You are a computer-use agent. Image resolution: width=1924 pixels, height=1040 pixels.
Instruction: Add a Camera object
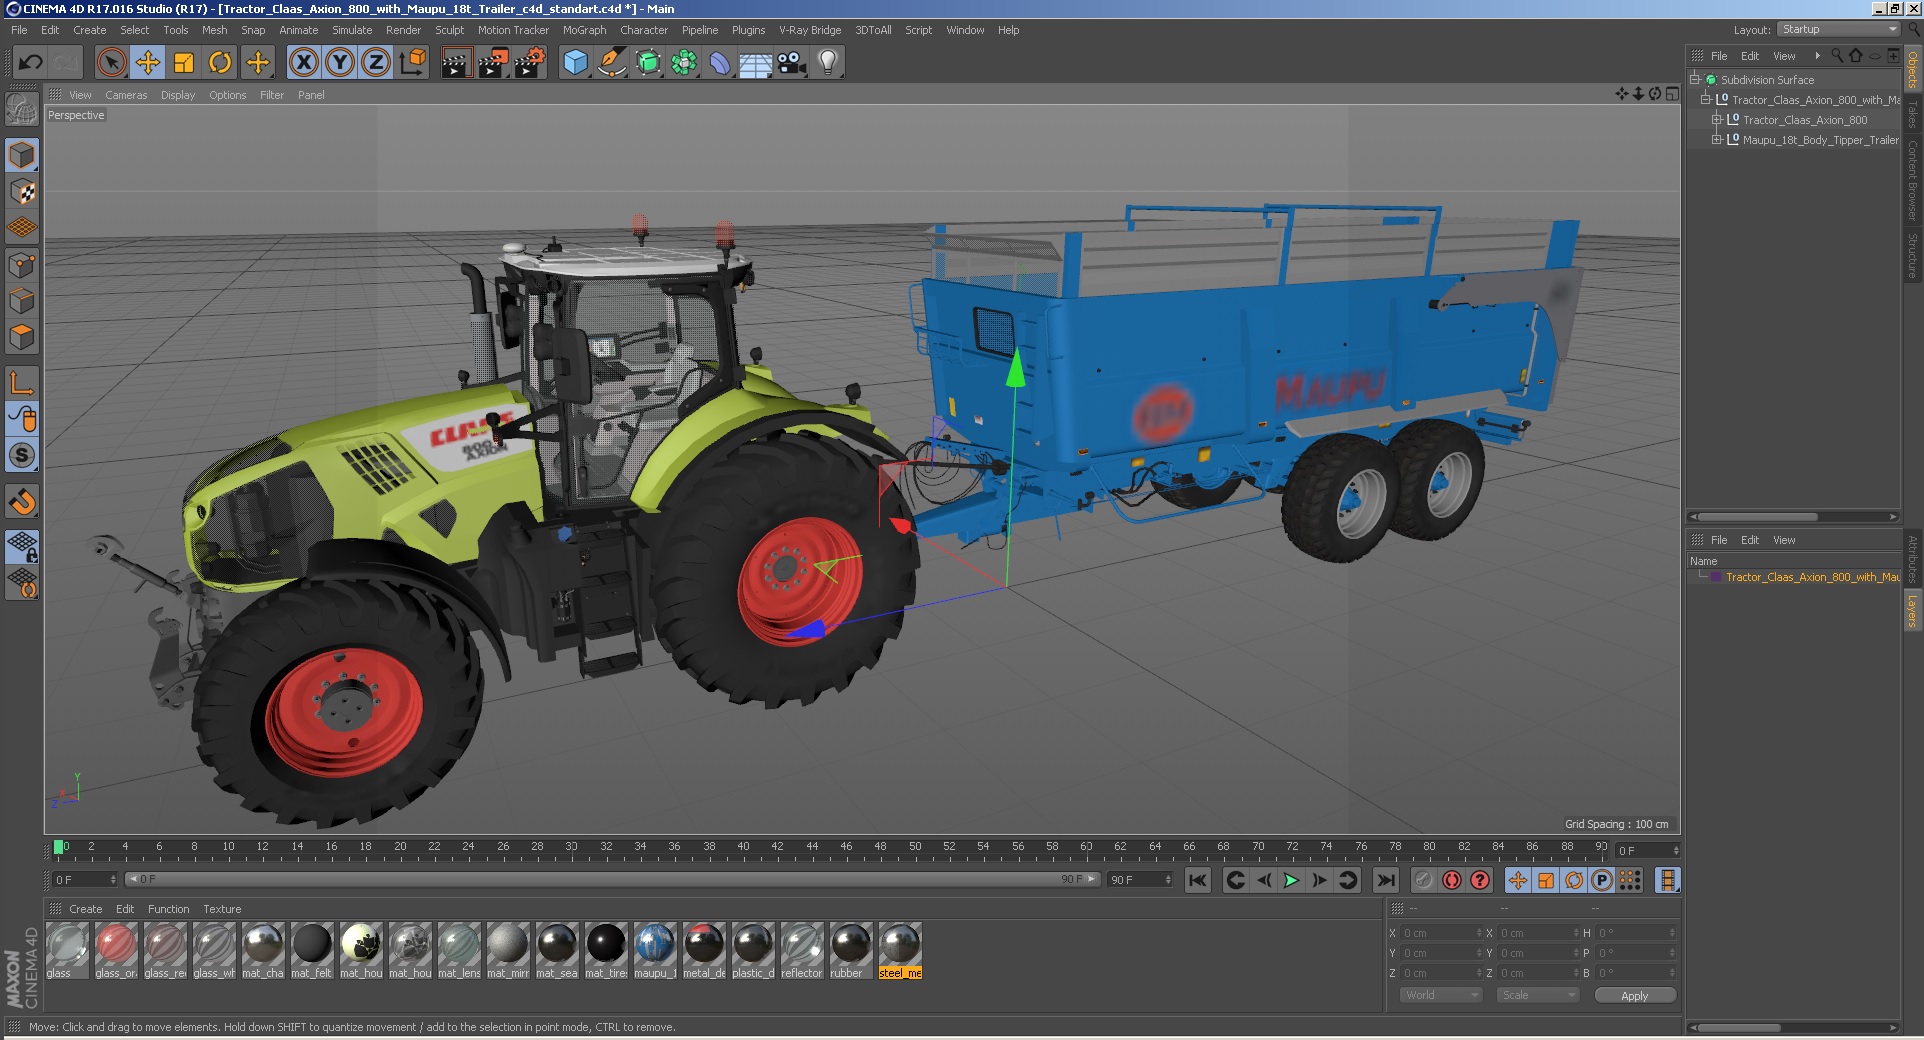[x=792, y=63]
